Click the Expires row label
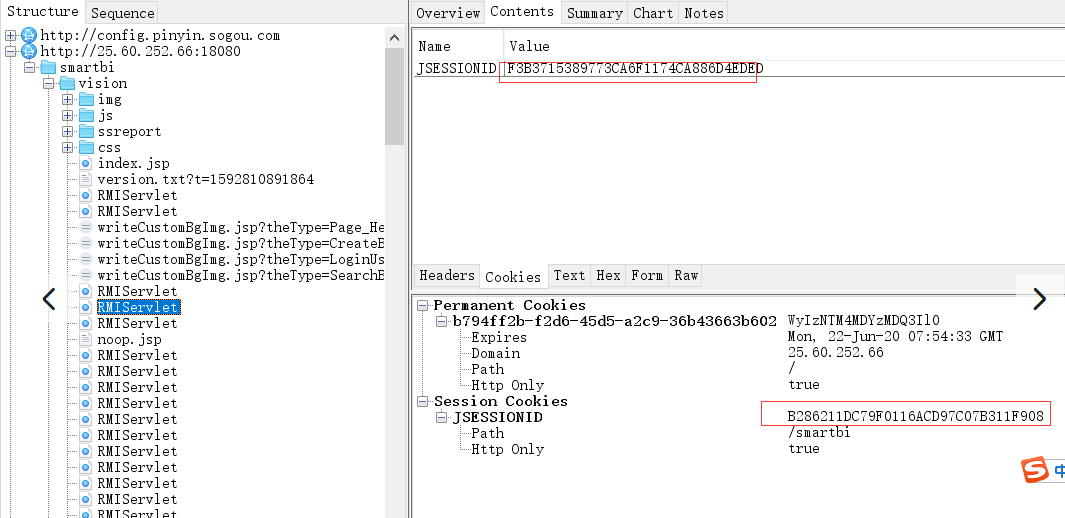Image resolution: width=1065 pixels, height=518 pixels. [x=499, y=337]
